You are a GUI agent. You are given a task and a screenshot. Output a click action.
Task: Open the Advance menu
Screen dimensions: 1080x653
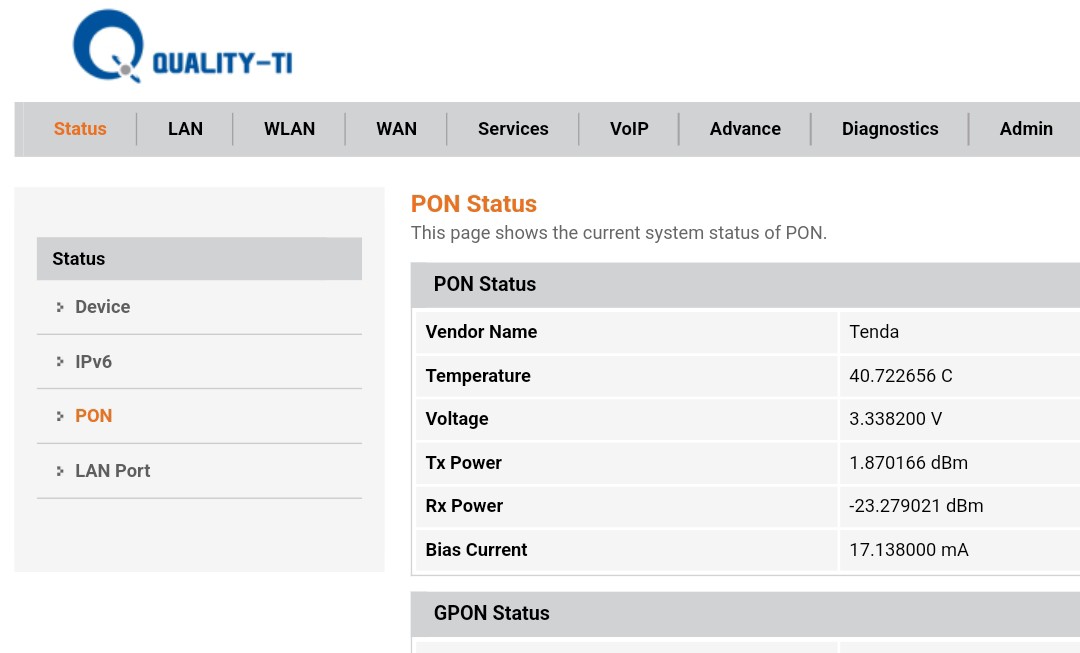click(x=745, y=129)
